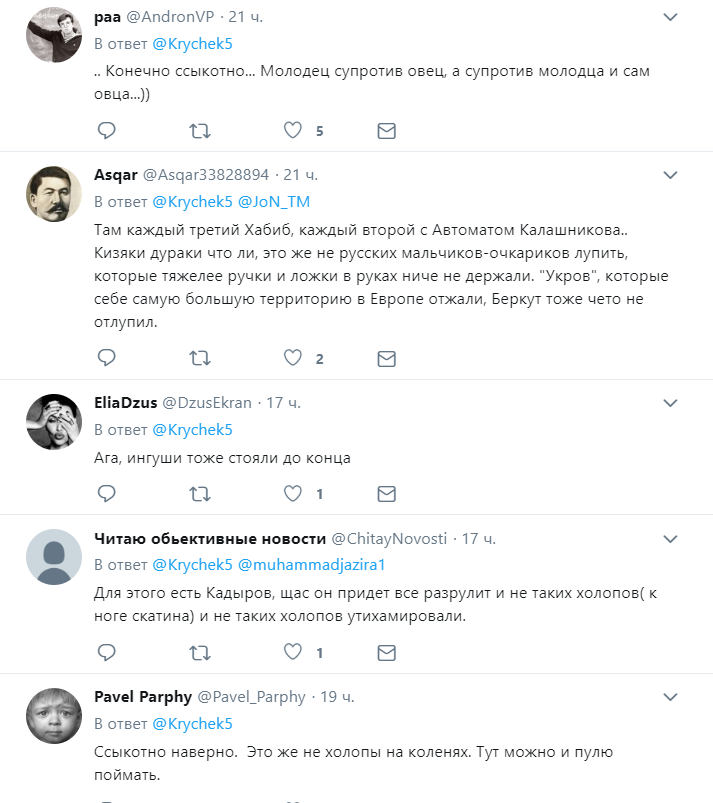Image resolution: width=713 pixels, height=803 pixels.
Task: Like the EliaDzus tweet
Action: click(x=293, y=493)
